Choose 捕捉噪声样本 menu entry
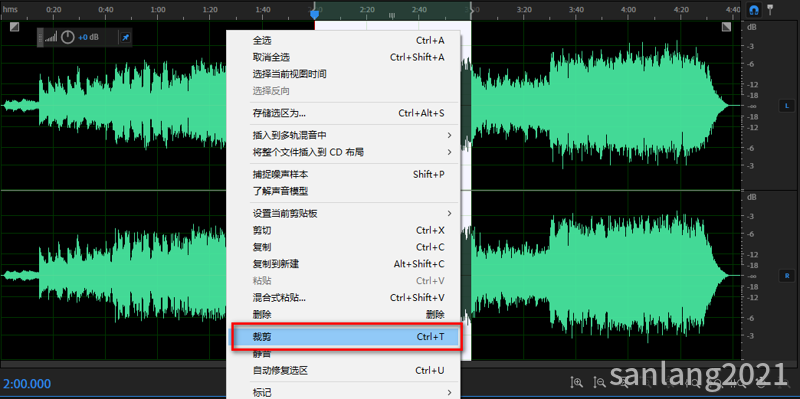 tap(343, 174)
